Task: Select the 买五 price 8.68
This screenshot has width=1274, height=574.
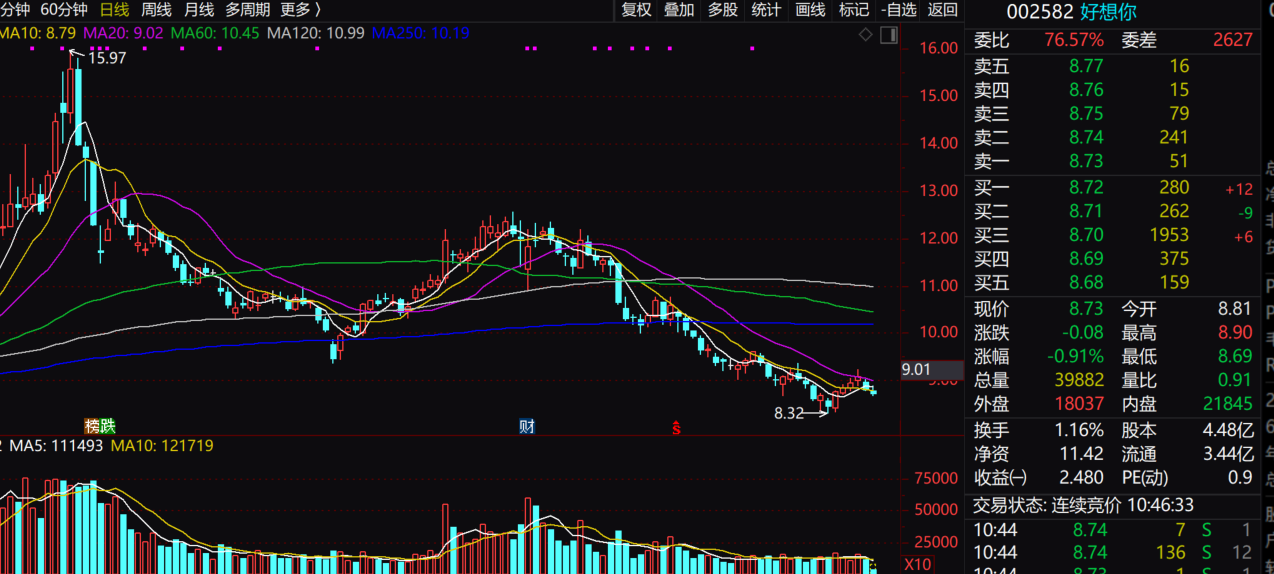Action: pyautogui.click(x=1086, y=282)
